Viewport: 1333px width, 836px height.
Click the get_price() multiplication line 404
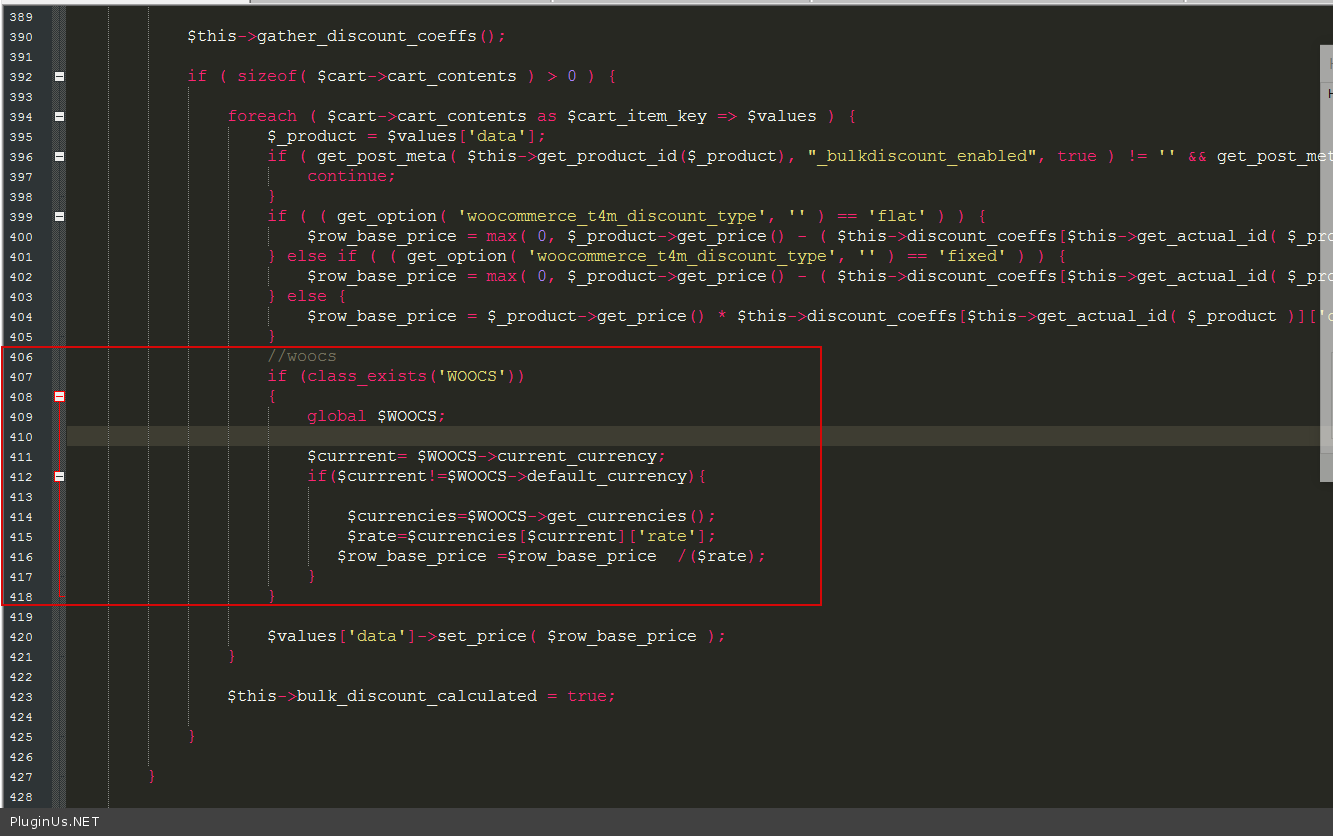coord(820,316)
